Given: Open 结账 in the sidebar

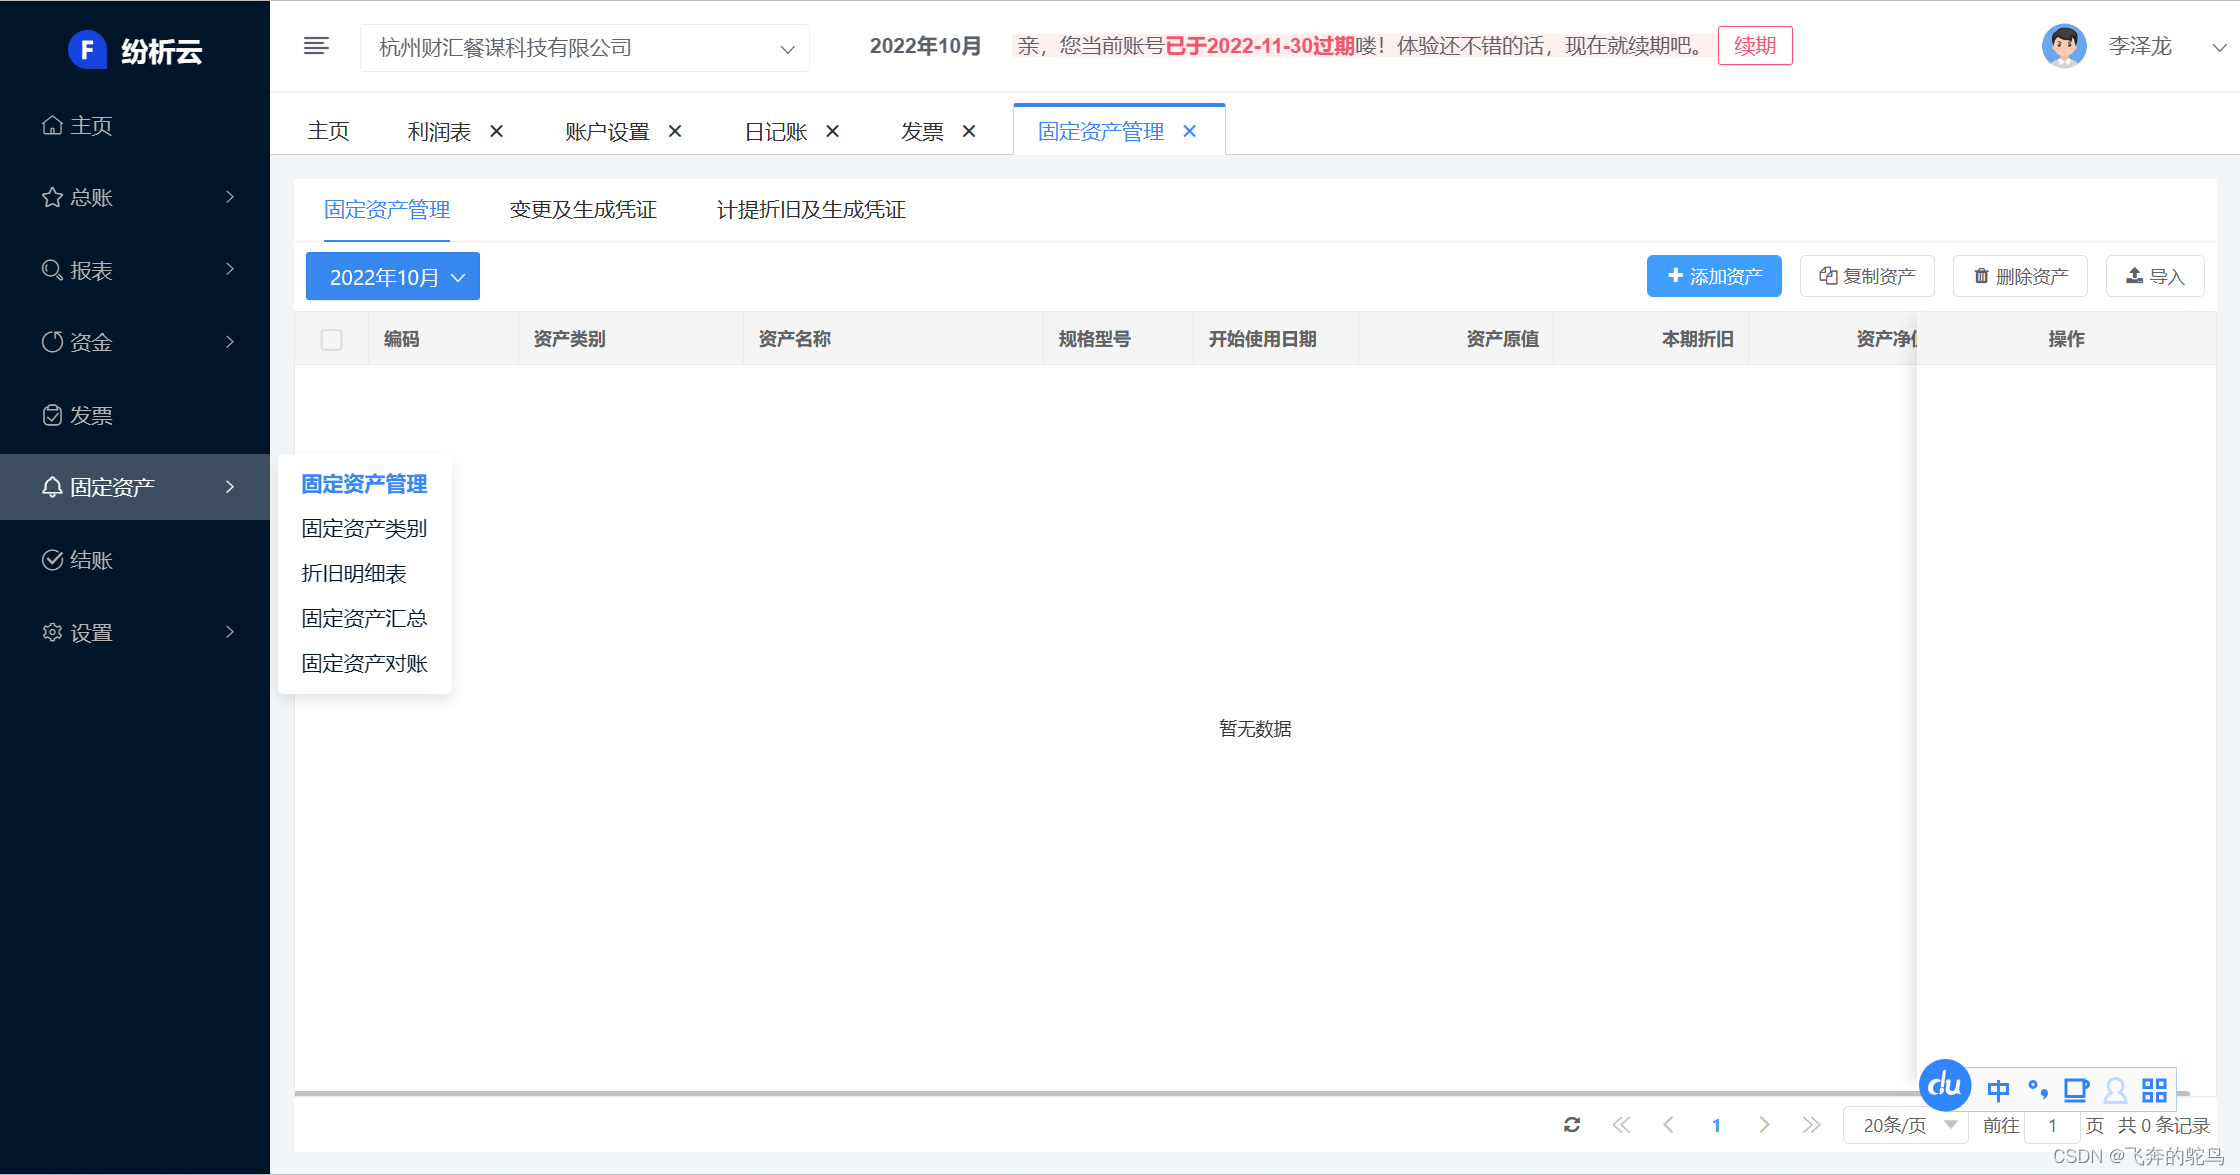Looking at the screenshot, I should [x=91, y=560].
